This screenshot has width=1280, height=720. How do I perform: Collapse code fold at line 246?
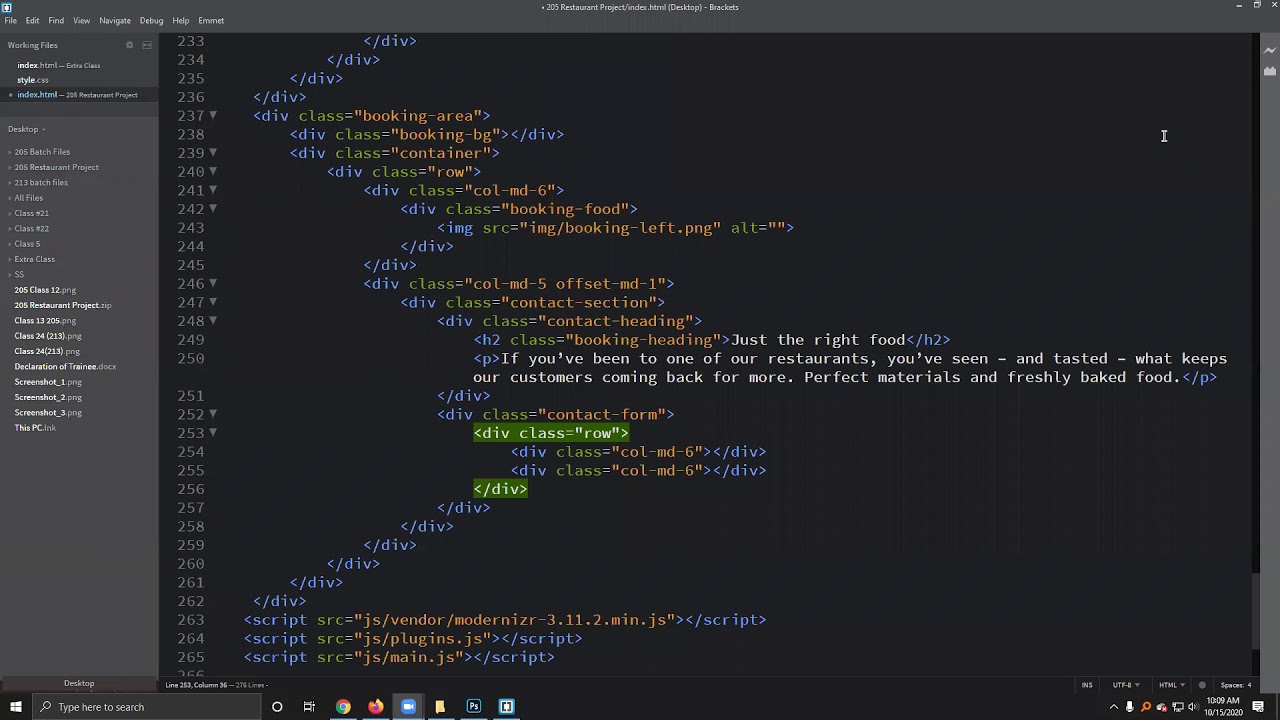click(213, 284)
